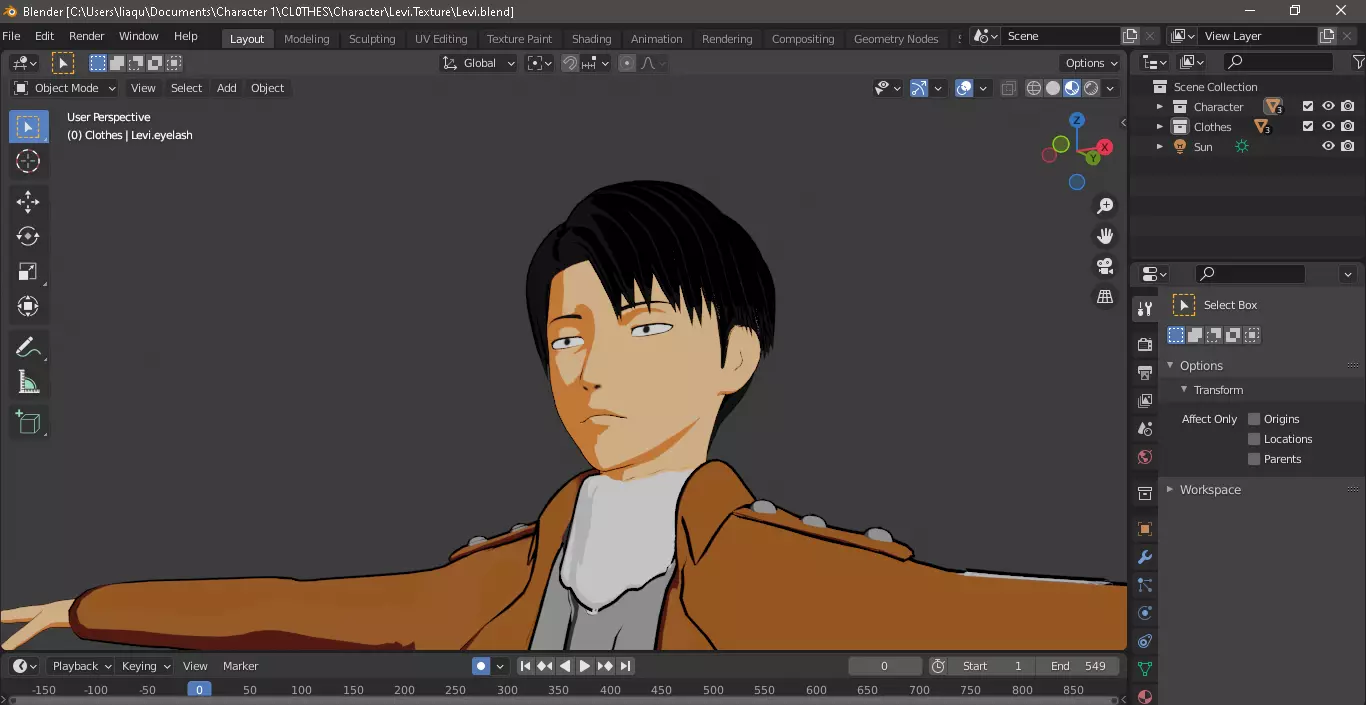Open the Object Mode dropdown
Image resolution: width=1366 pixels, height=705 pixels.
tap(65, 88)
